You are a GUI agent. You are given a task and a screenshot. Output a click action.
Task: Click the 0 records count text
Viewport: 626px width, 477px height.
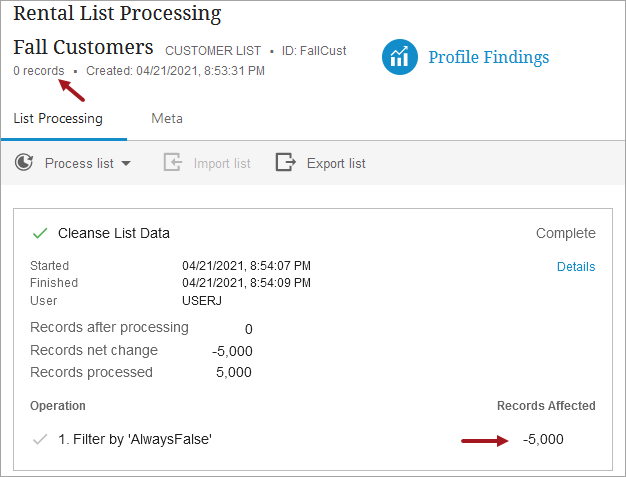pos(39,71)
